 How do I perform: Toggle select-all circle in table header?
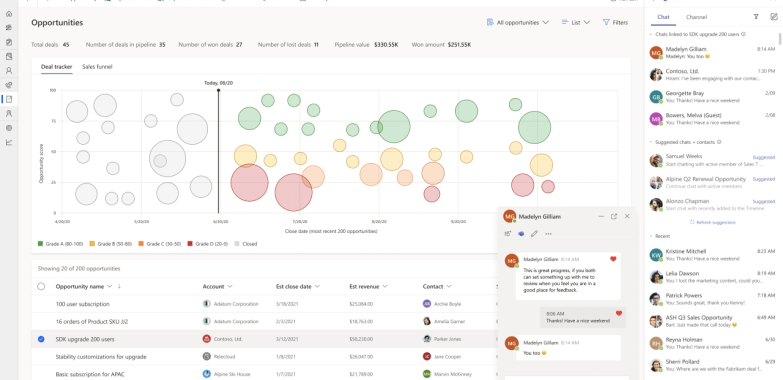(41, 287)
